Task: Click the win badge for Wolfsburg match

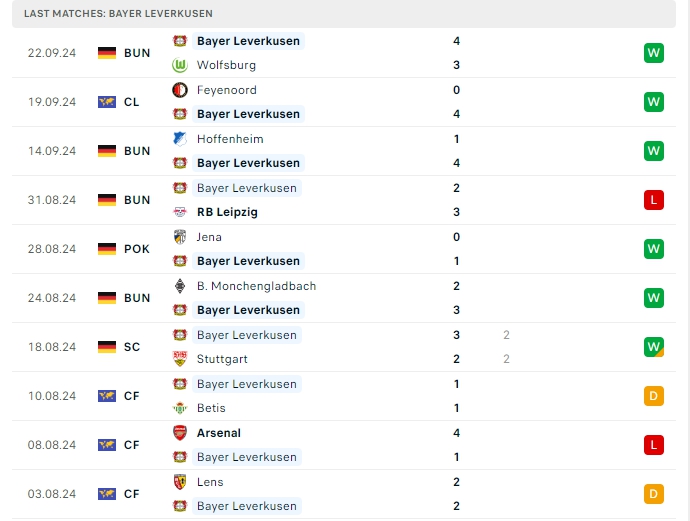Action: (654, 53)
